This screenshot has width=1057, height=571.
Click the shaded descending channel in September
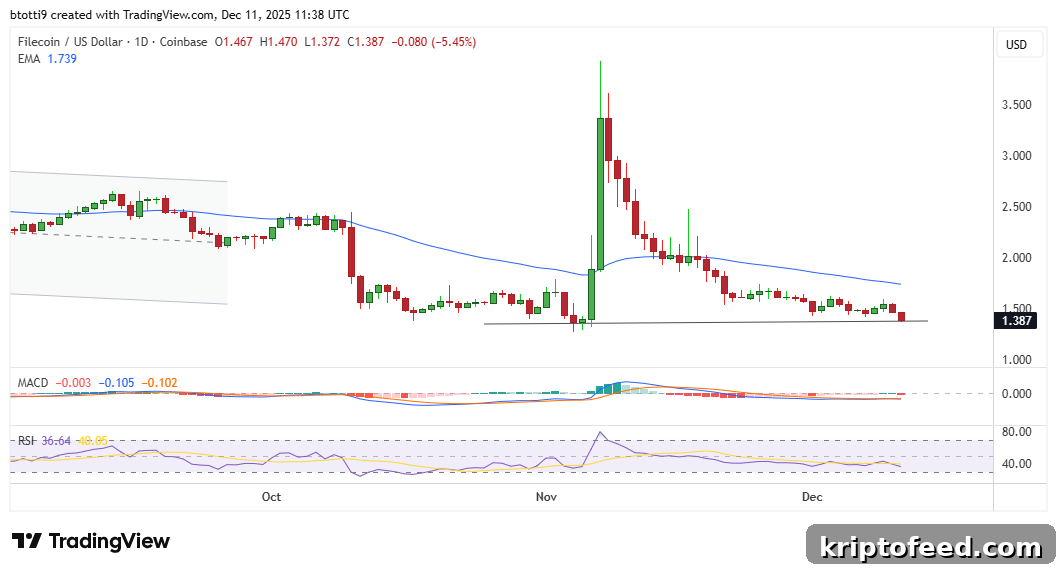[119, 237]
